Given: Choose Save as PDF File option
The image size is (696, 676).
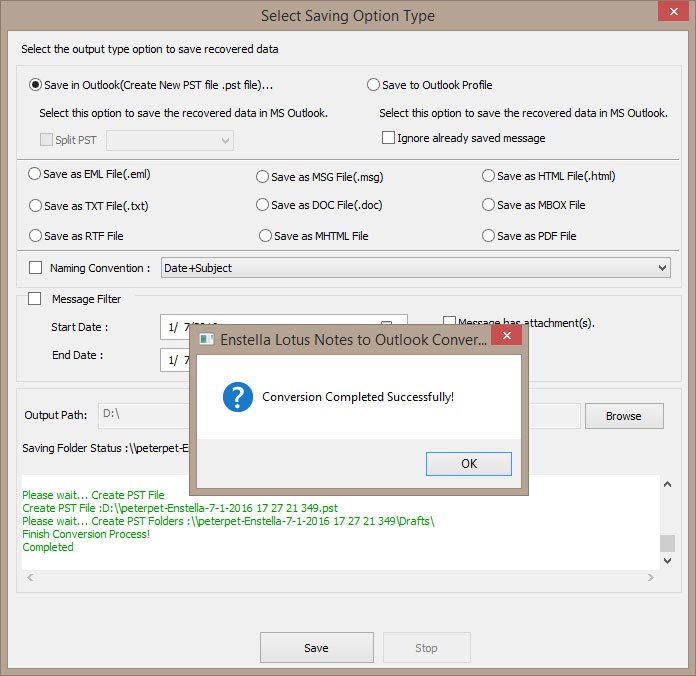Looking at the screenshot, I should point(488,236).
